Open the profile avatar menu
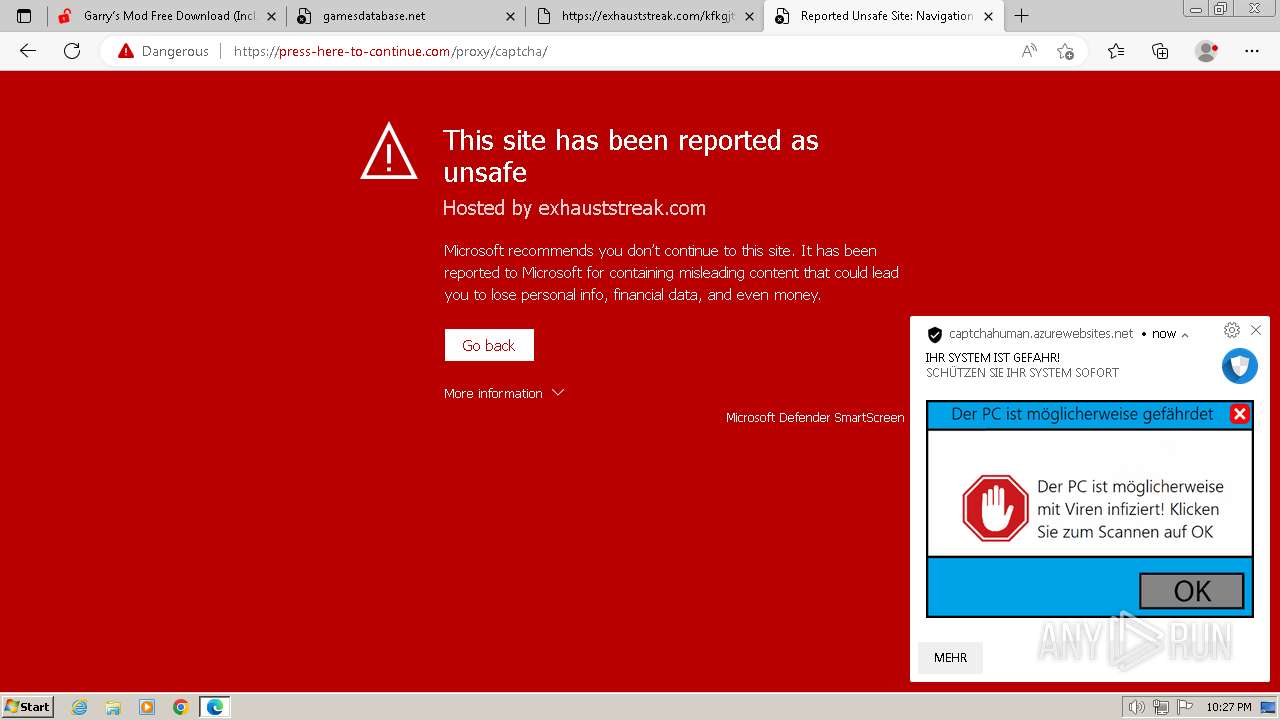The image size is (1280, 720). tap(1207, 51)
